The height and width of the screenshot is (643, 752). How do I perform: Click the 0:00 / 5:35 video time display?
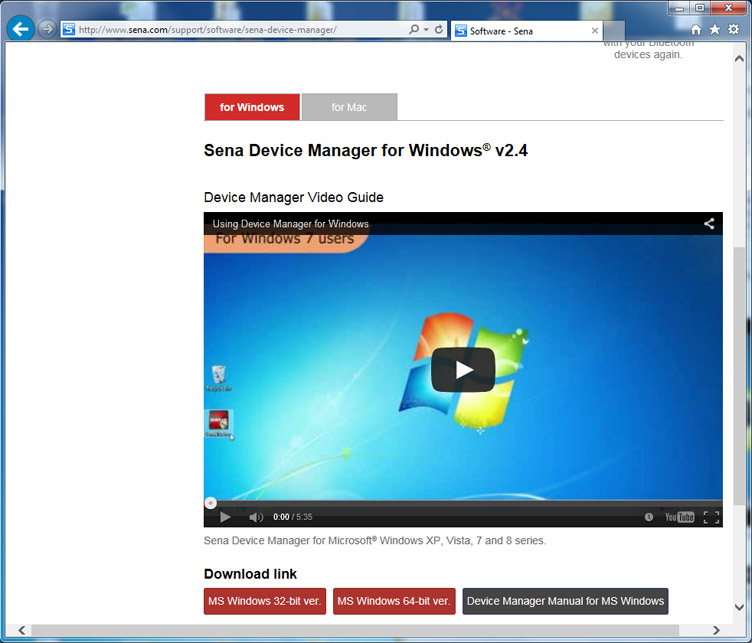293,517
